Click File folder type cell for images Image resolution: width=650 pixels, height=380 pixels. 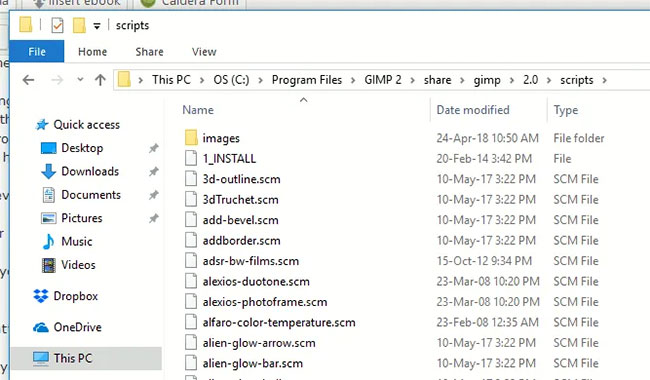(x=579, y=138)
